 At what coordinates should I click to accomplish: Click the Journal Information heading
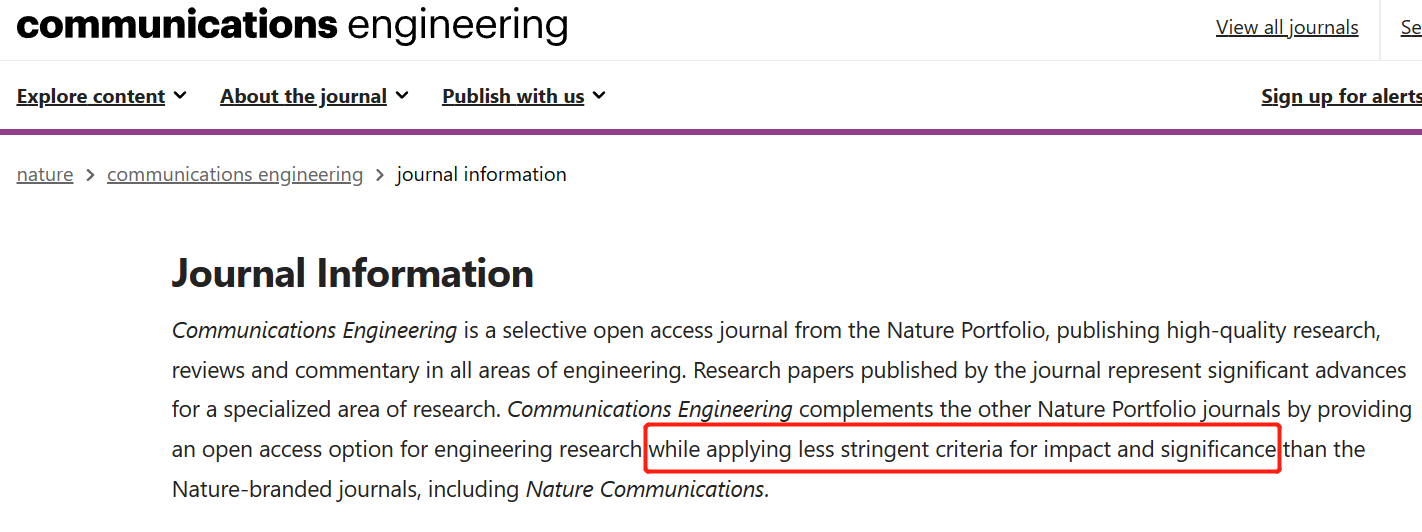point(353,274)
